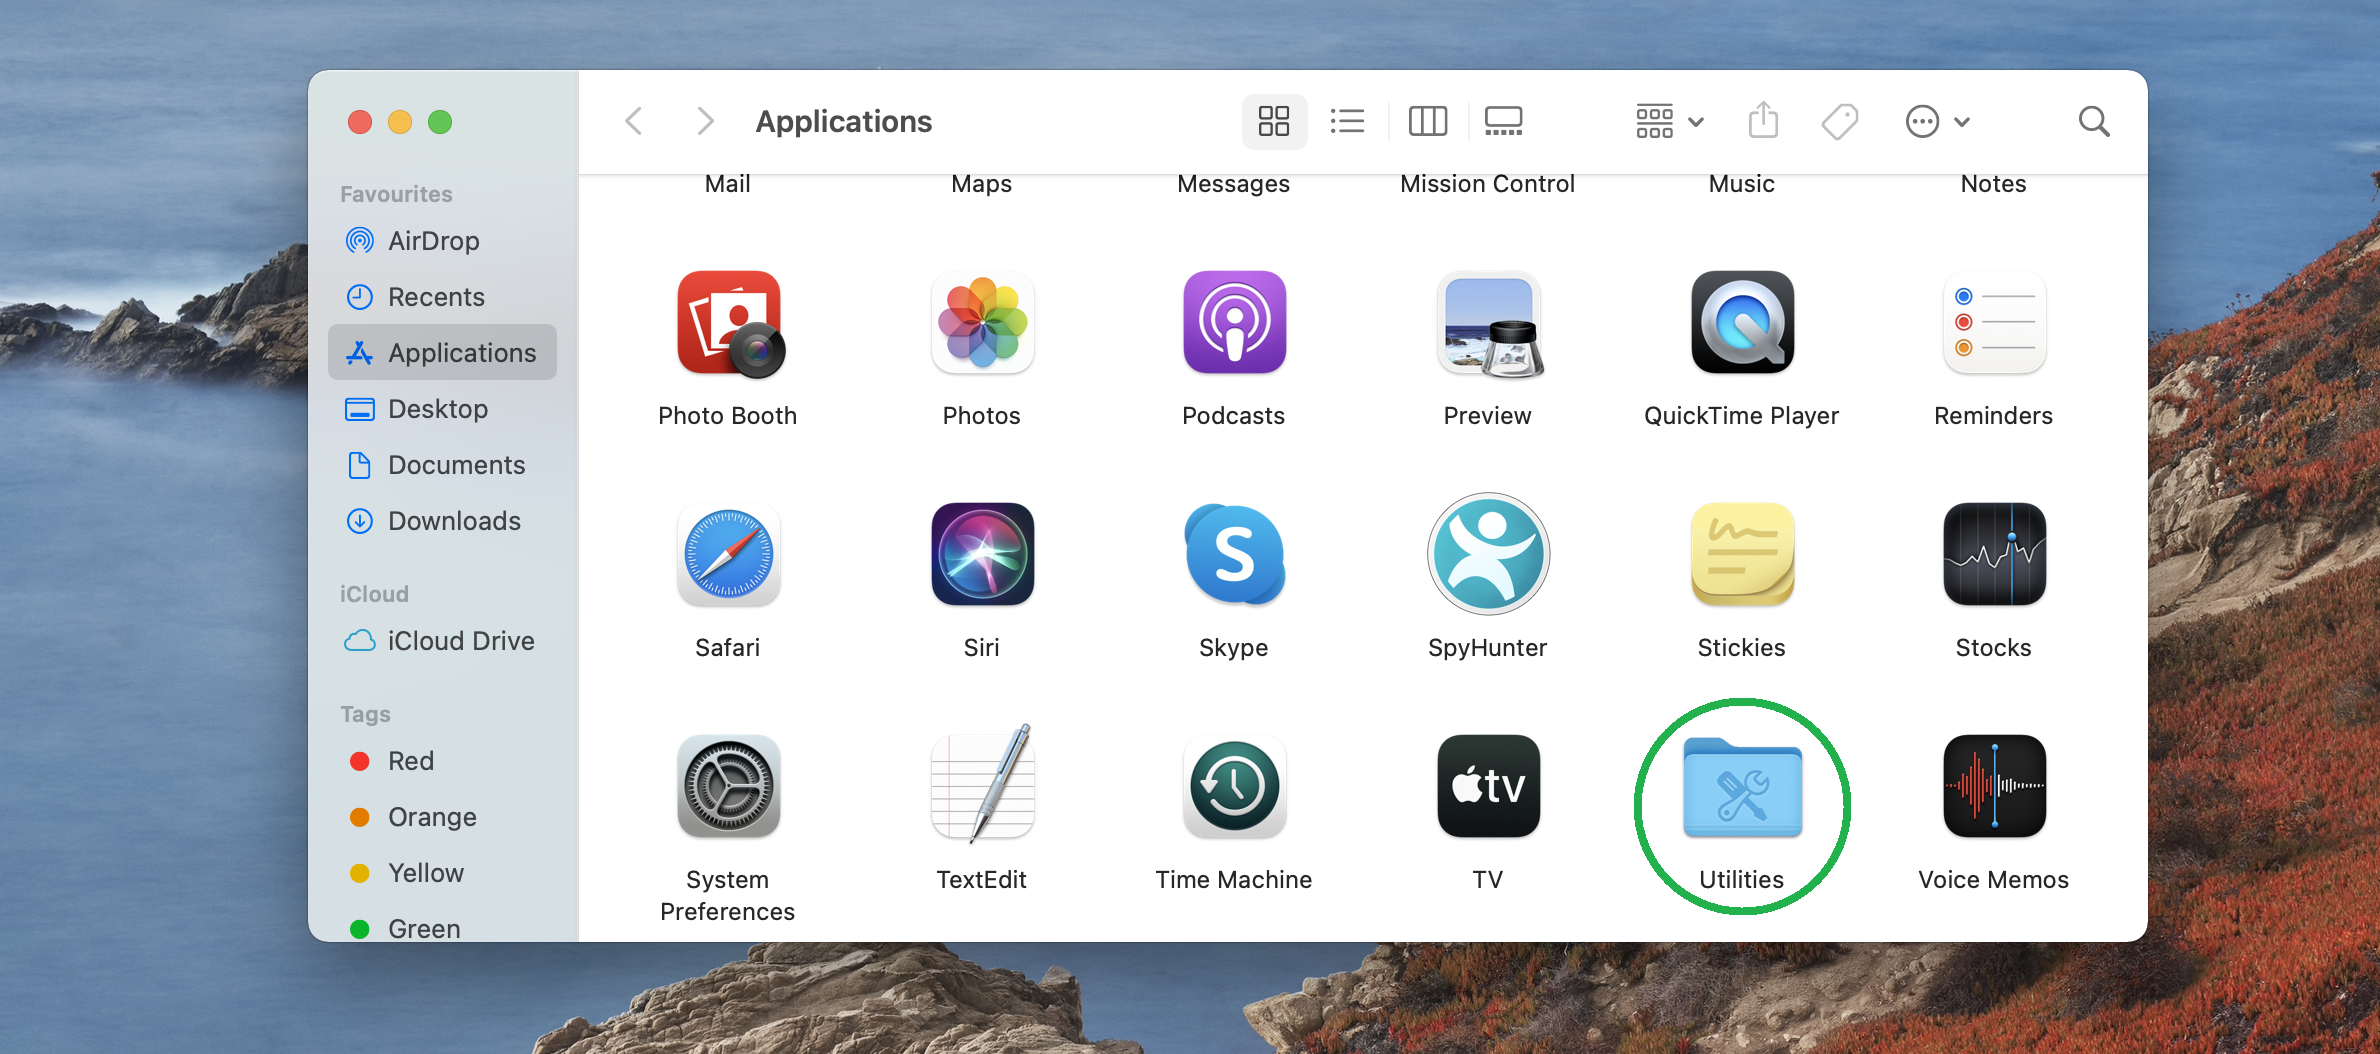Open iCloud Drive in the sidebar
This screenshot has width=2380, height=1054.
point(442,641)
